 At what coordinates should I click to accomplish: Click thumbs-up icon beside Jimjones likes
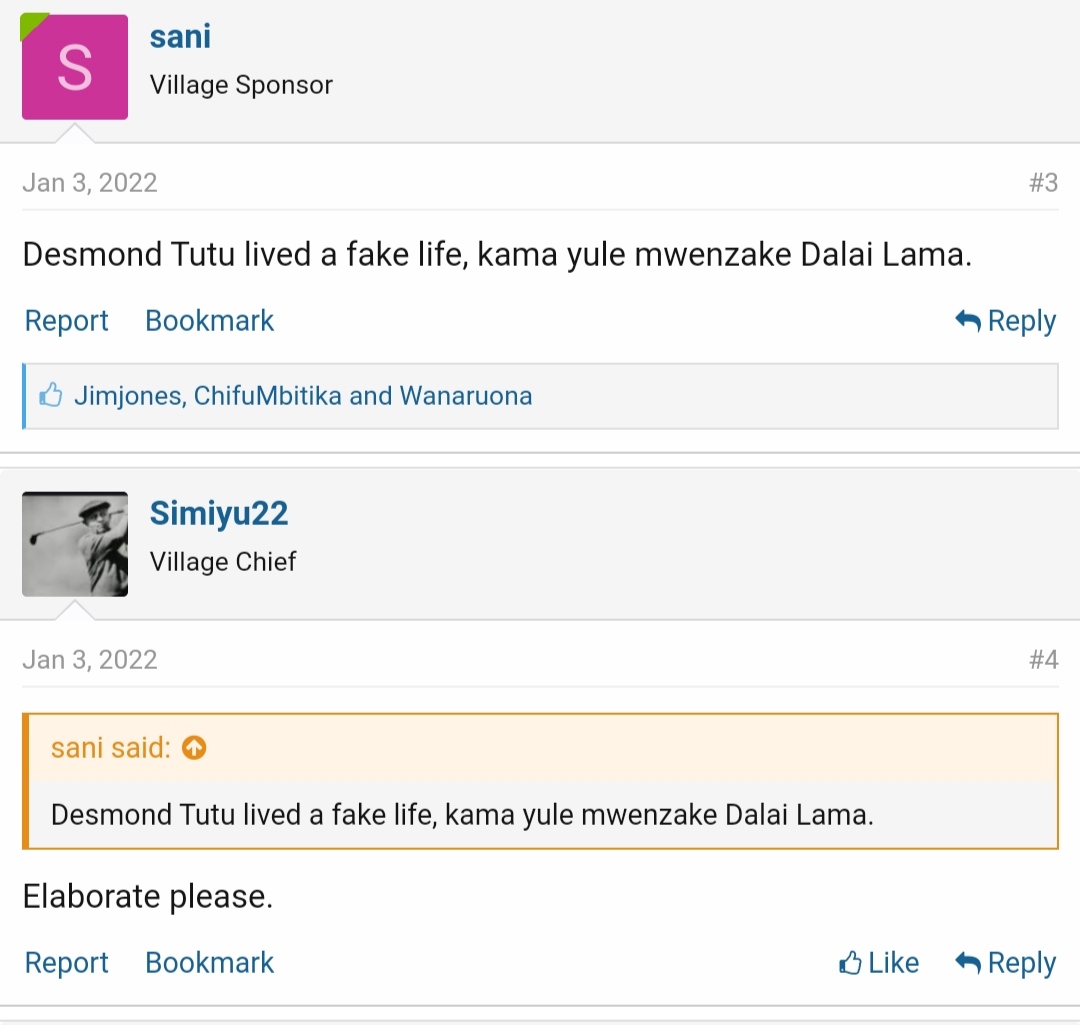click(x=51, y=396)
